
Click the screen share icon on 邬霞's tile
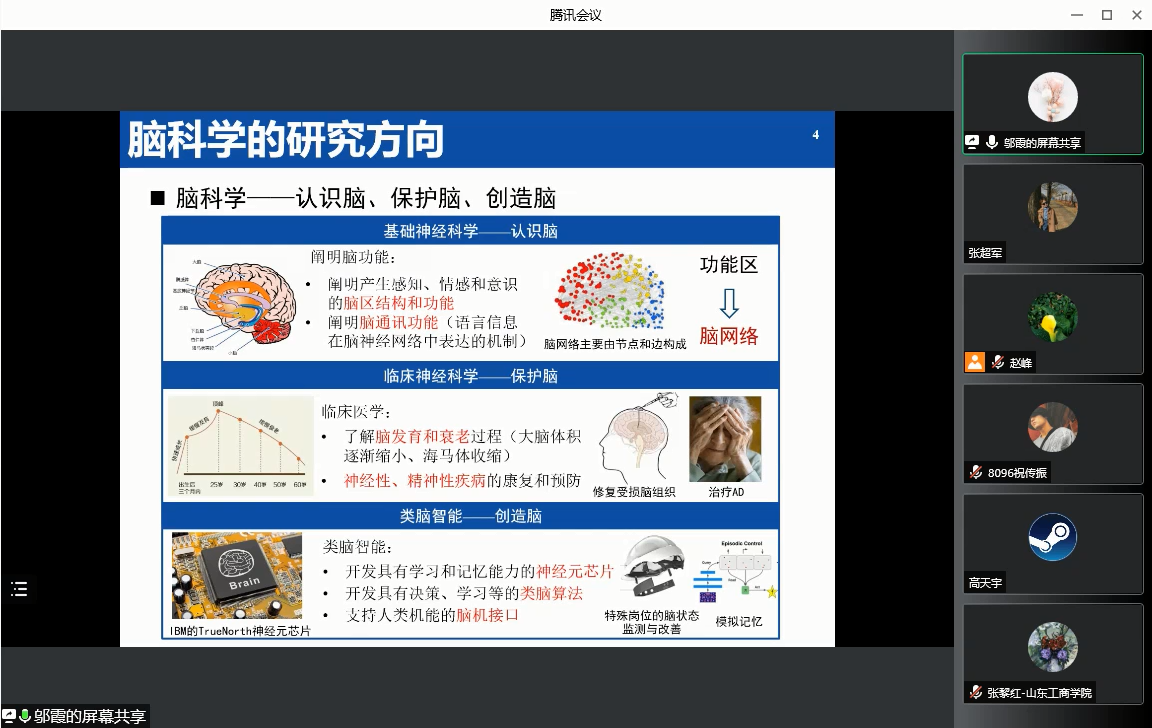[972, 143]
